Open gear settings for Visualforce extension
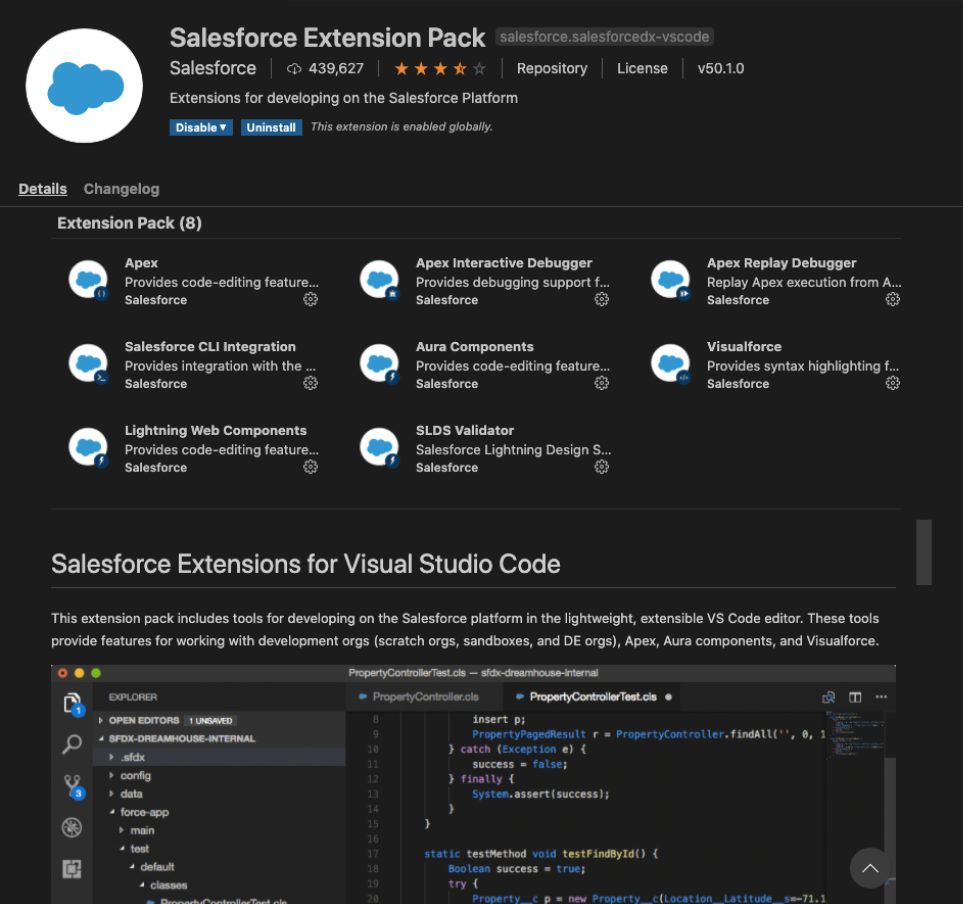 893,383
